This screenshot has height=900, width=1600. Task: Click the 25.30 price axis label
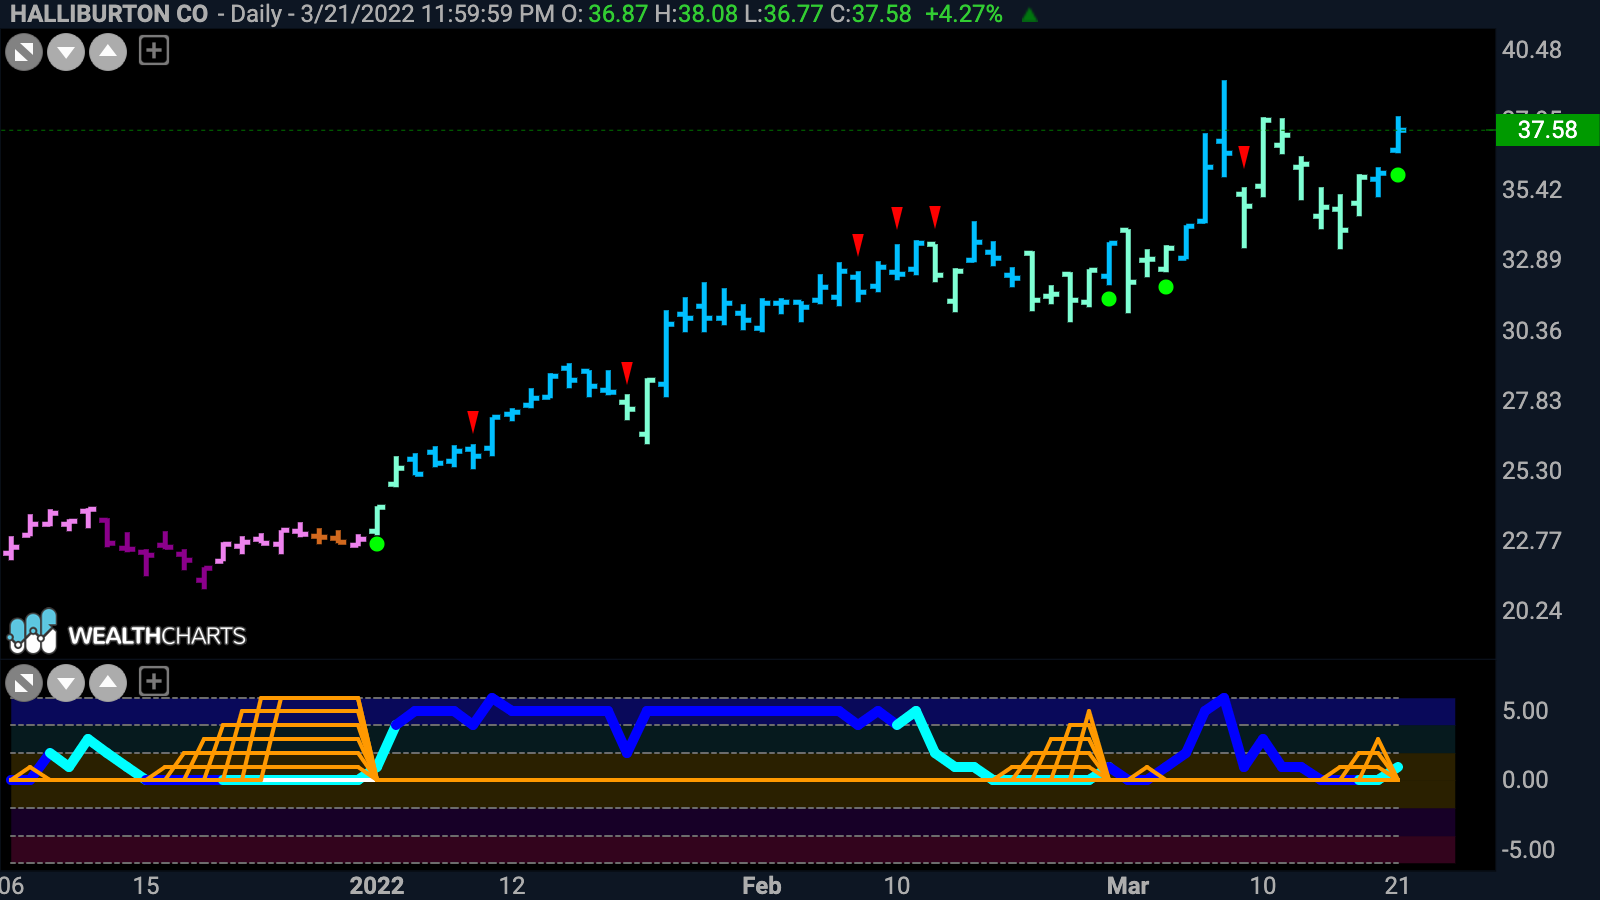click(x=1532, y=471)
